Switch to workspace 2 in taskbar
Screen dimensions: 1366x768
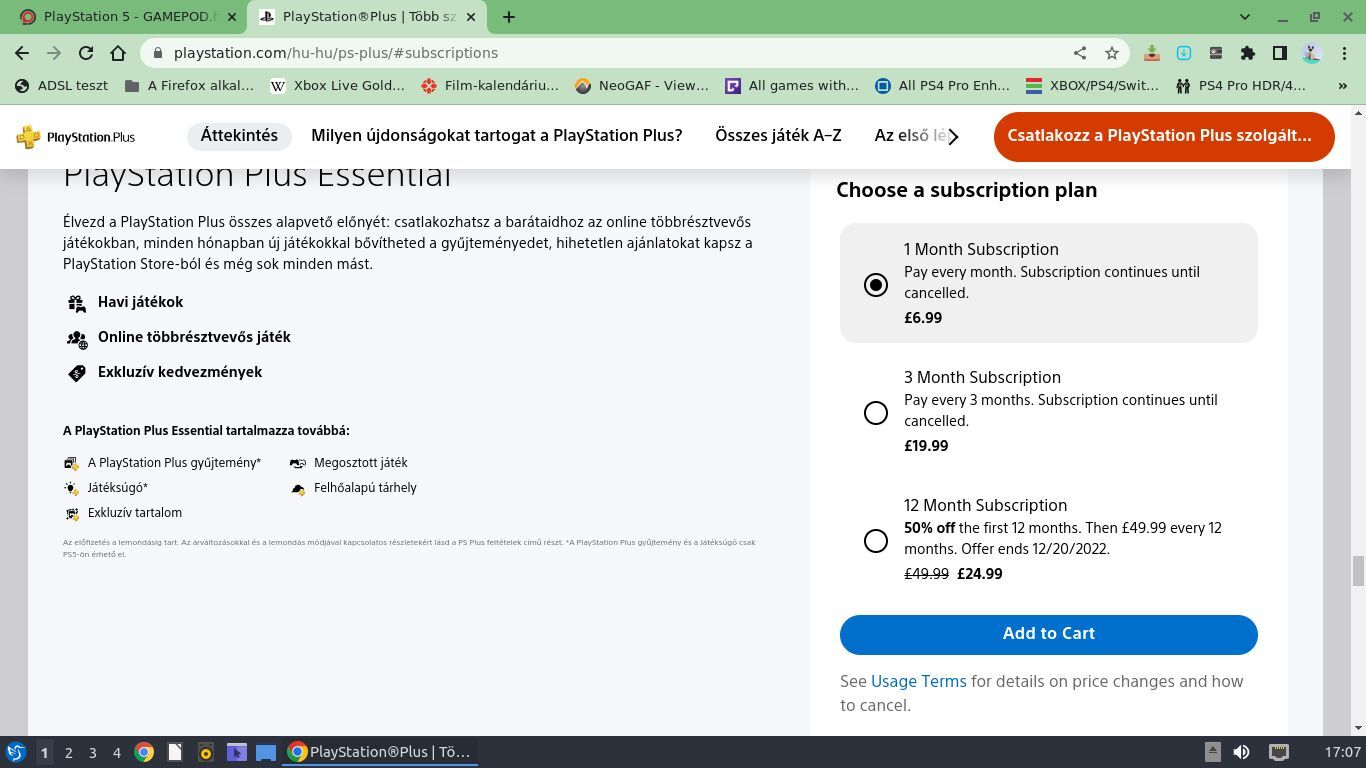(x=68, y=752)
